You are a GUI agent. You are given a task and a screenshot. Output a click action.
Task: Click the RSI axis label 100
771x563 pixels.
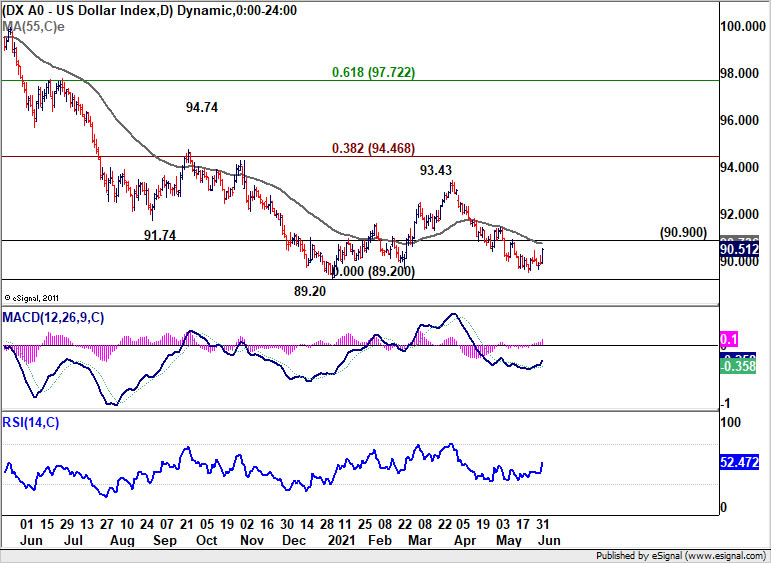(x=730, y=422)
